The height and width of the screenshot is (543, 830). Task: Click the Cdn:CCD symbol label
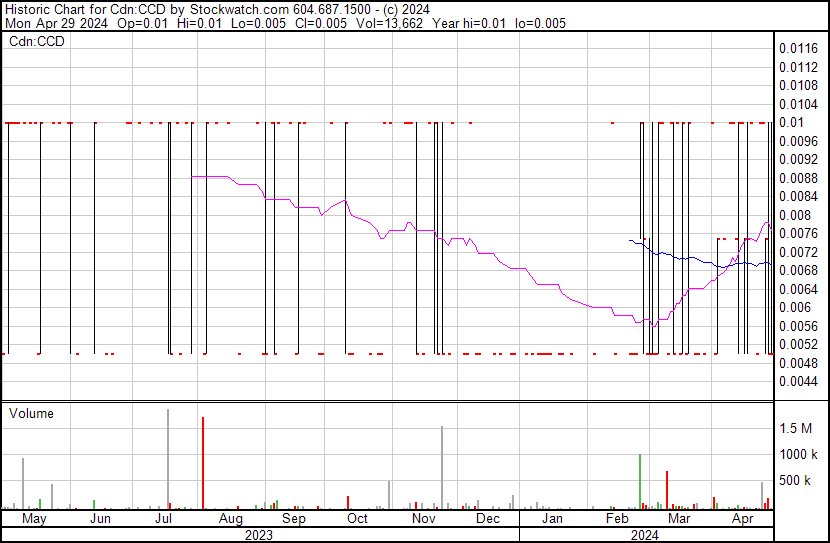(37, 41)
